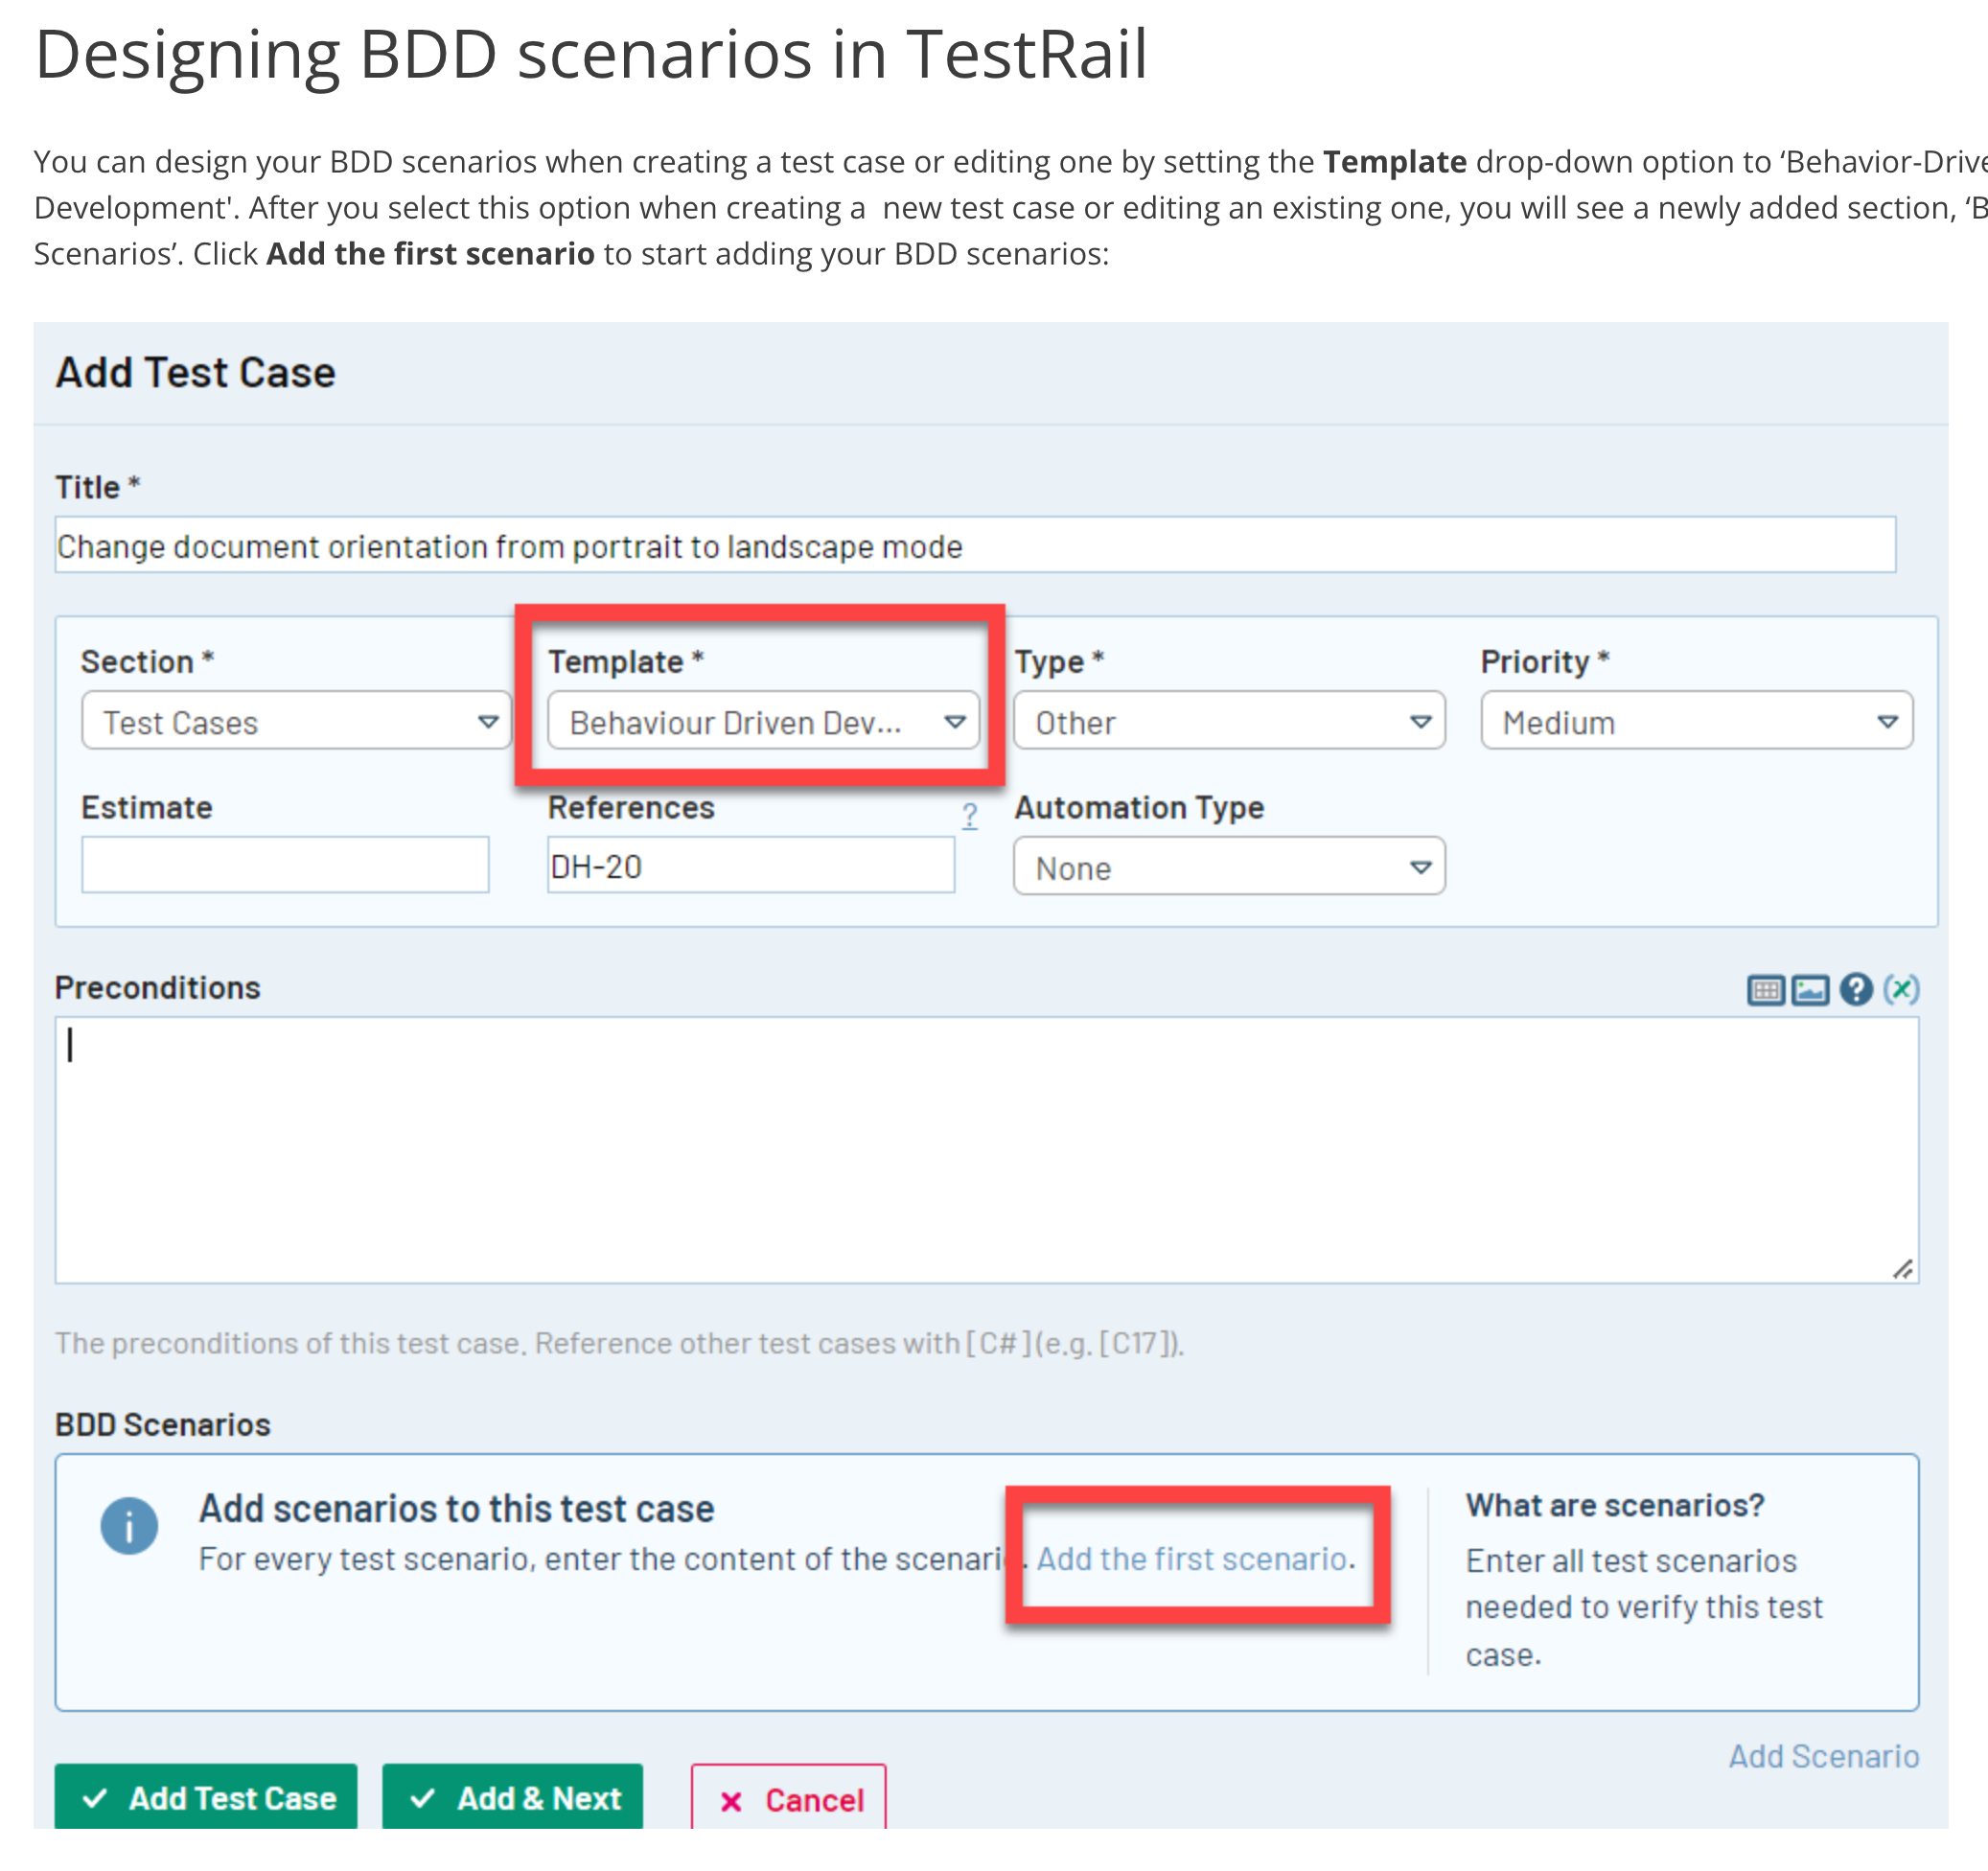The height and width of the screenshot is (1871, 1988).
Task: Click the add image icon above Preconditions
Action: (x=1809, y=990)
